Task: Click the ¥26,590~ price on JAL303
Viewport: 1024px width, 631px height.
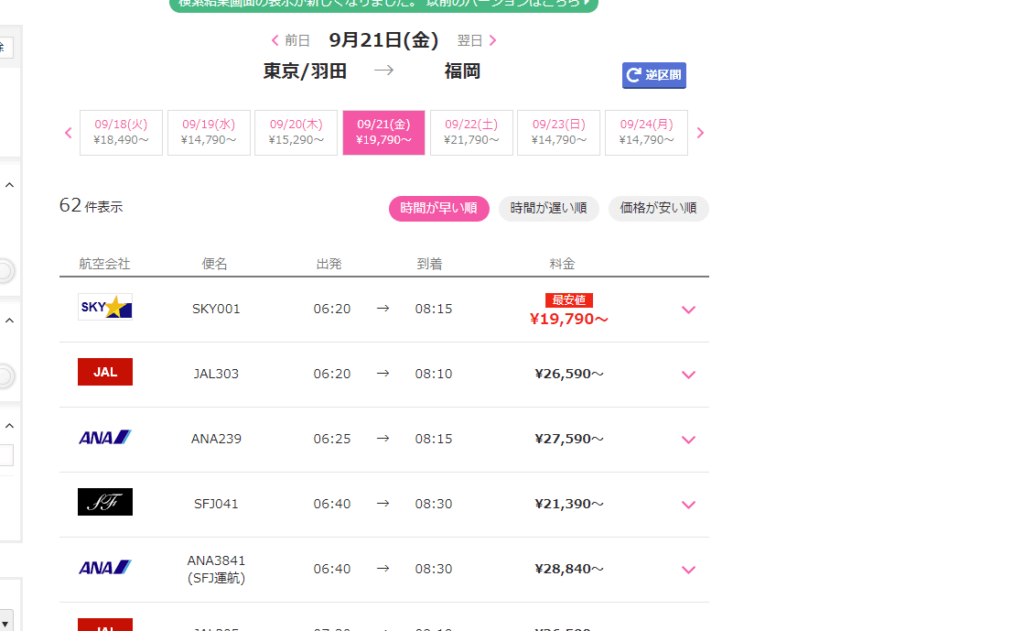Action: [x=569, y=374]
